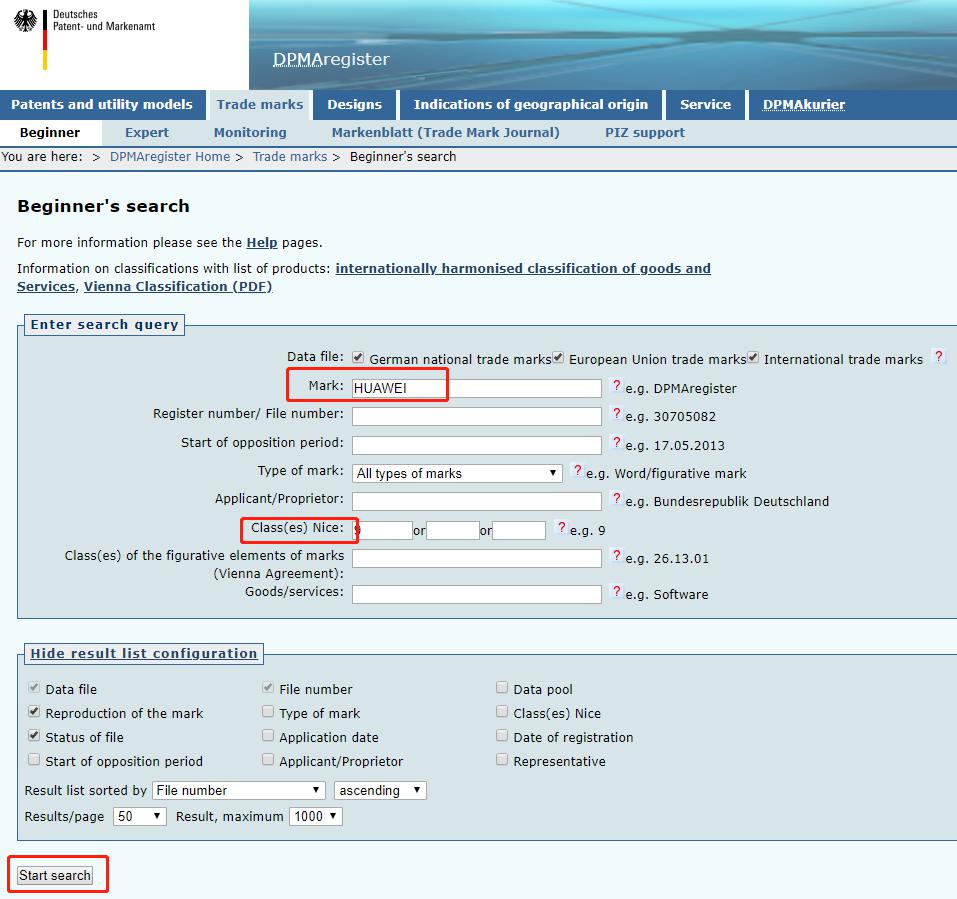Screen dimensions: 957x899
Task: Open Markenblatt (Trade Mark Journal) sub-tab
Action: point(446,133)
